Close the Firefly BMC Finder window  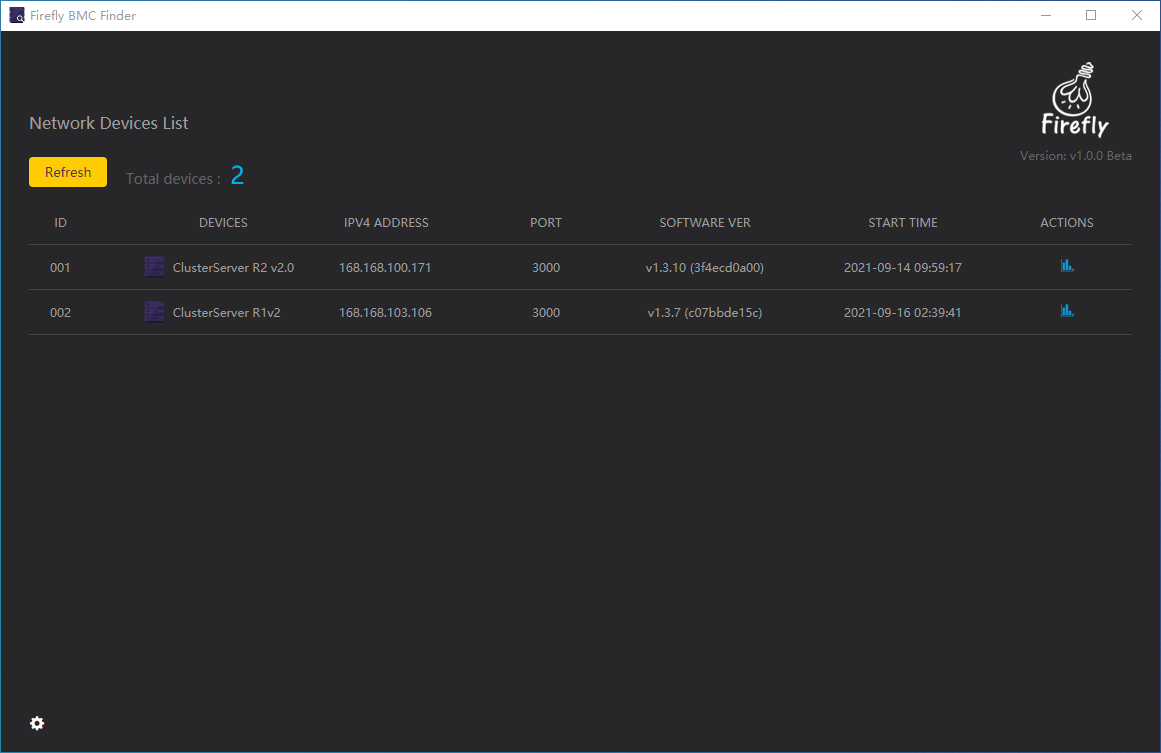1137,16
